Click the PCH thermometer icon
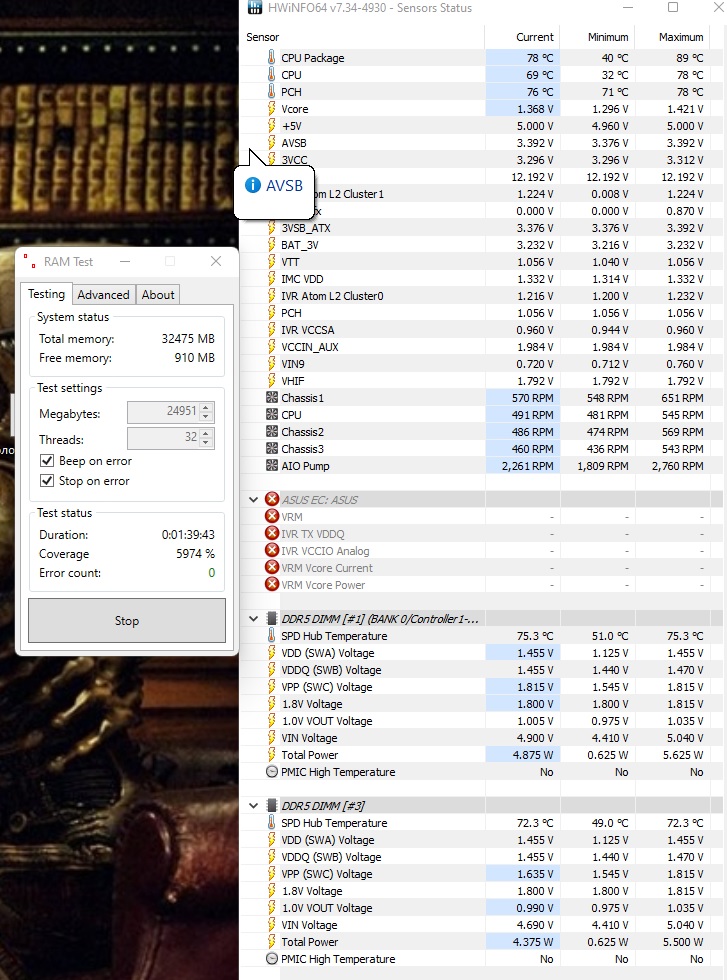Viewport: 727px width, 980px height. 271,91
